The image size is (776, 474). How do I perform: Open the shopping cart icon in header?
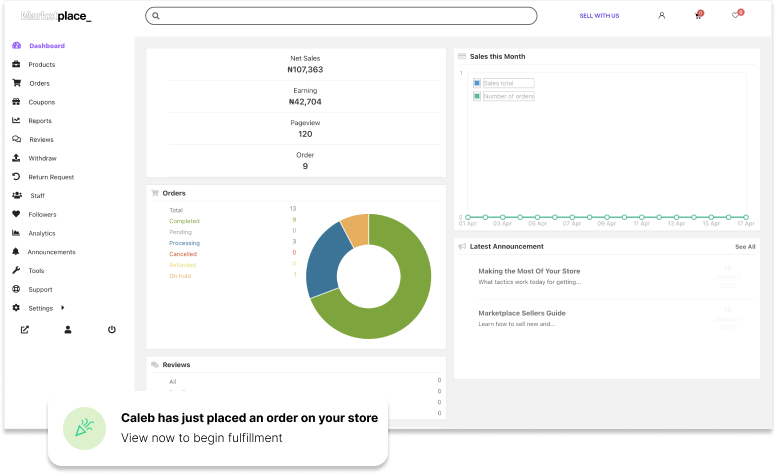pos(698,16)
